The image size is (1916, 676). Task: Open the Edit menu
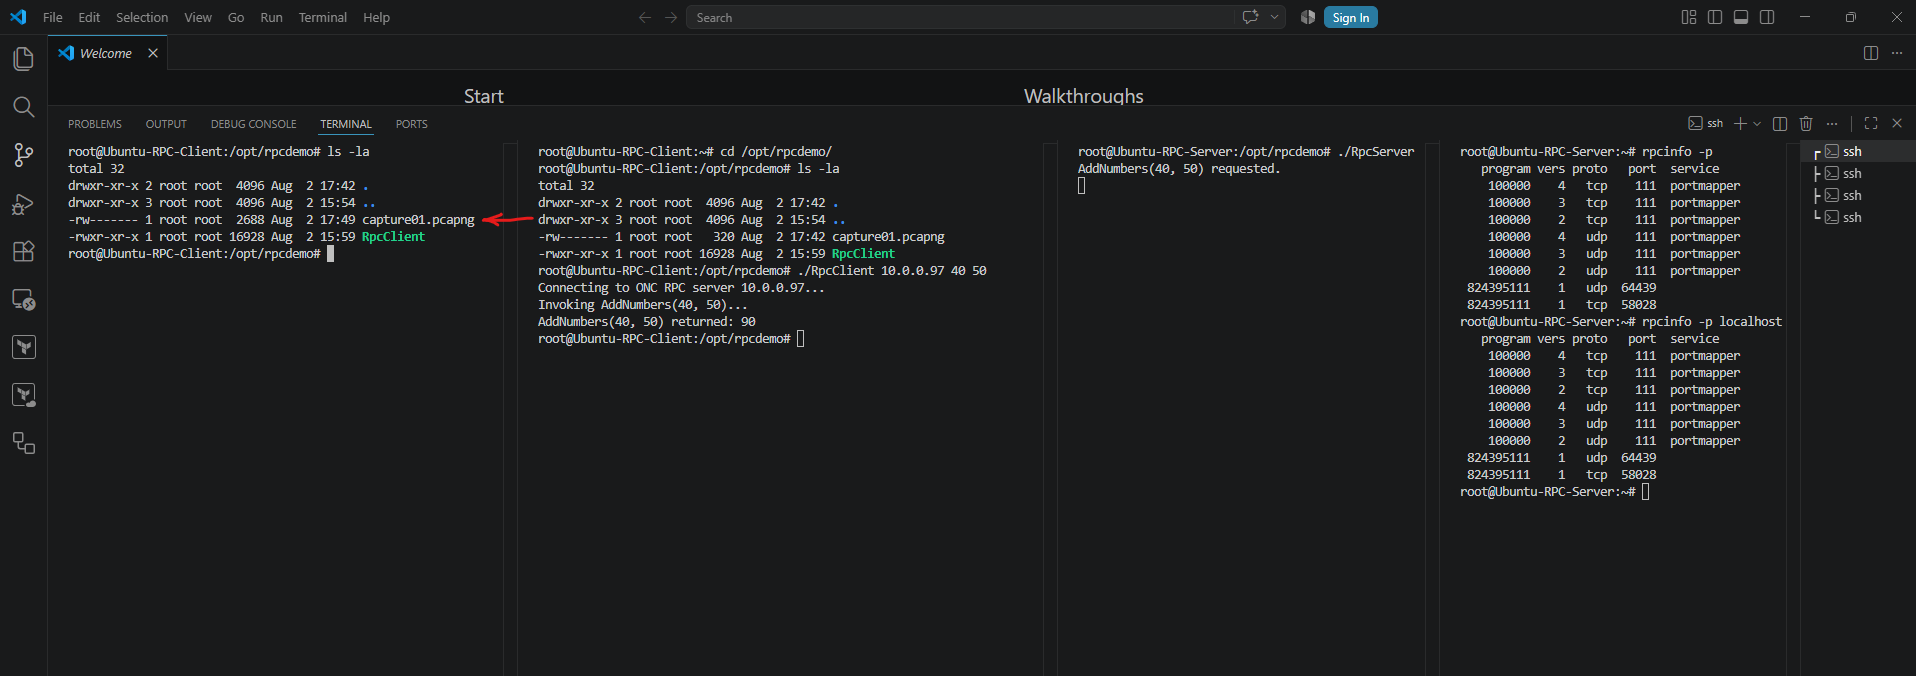pos(89,17)
